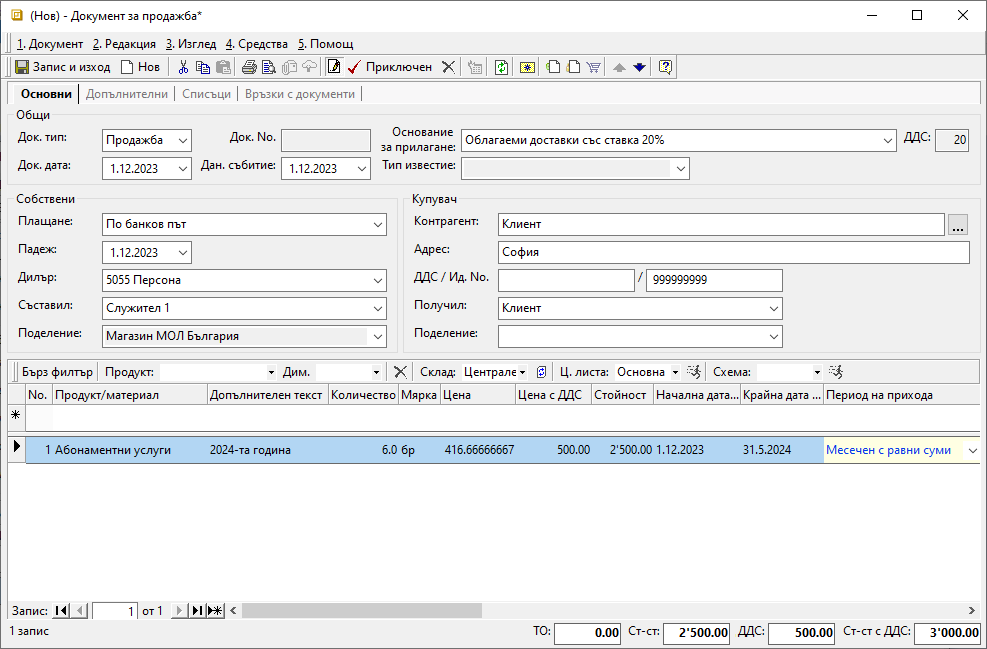
Task: Open the Документ menu
Action: (50, 44)
